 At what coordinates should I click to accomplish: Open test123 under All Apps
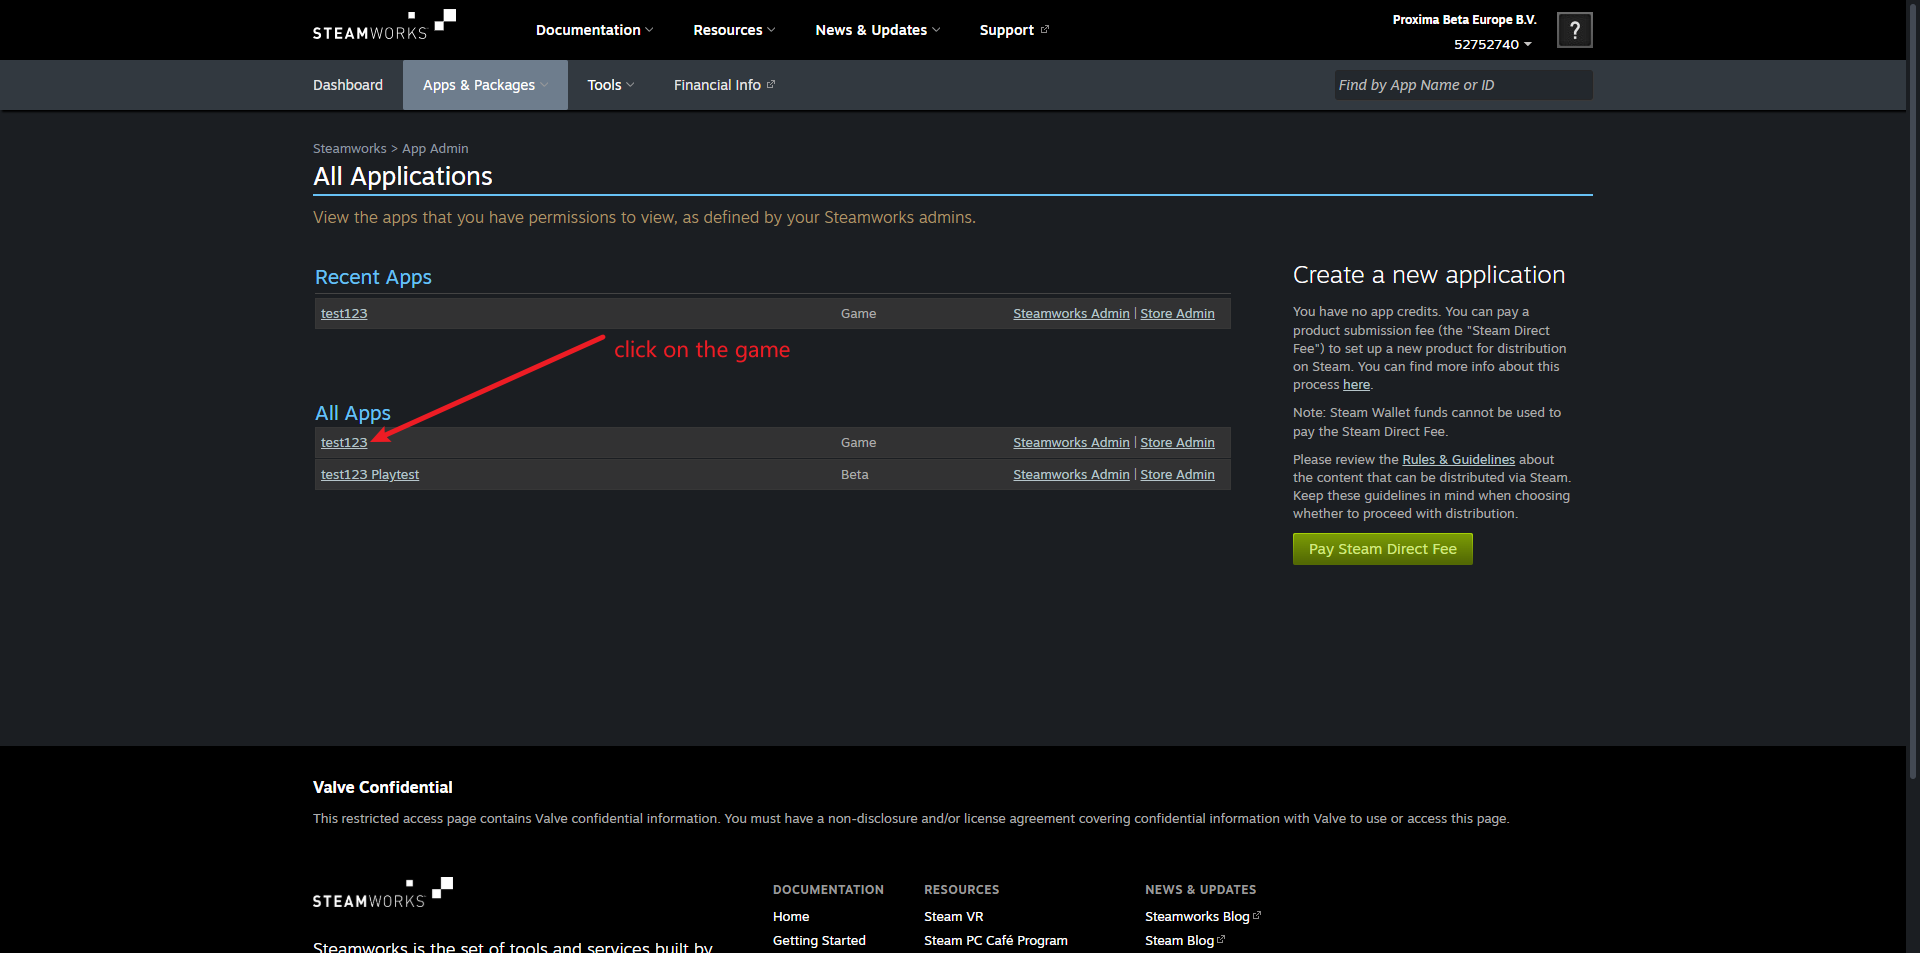click(x=344, y=442)
